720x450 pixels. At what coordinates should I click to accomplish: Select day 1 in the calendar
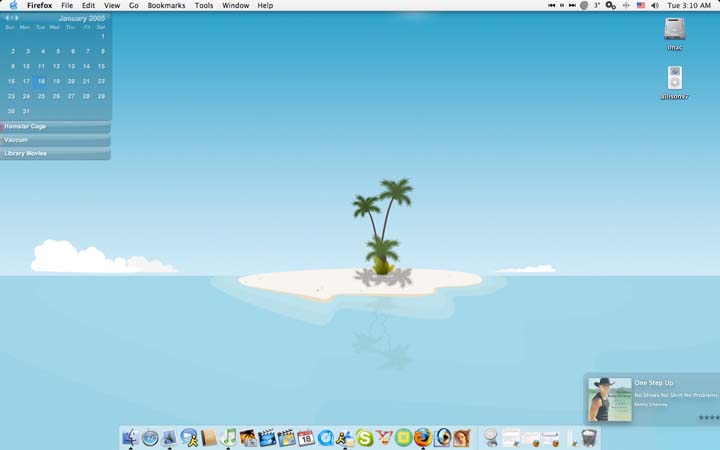click(103, 36)
